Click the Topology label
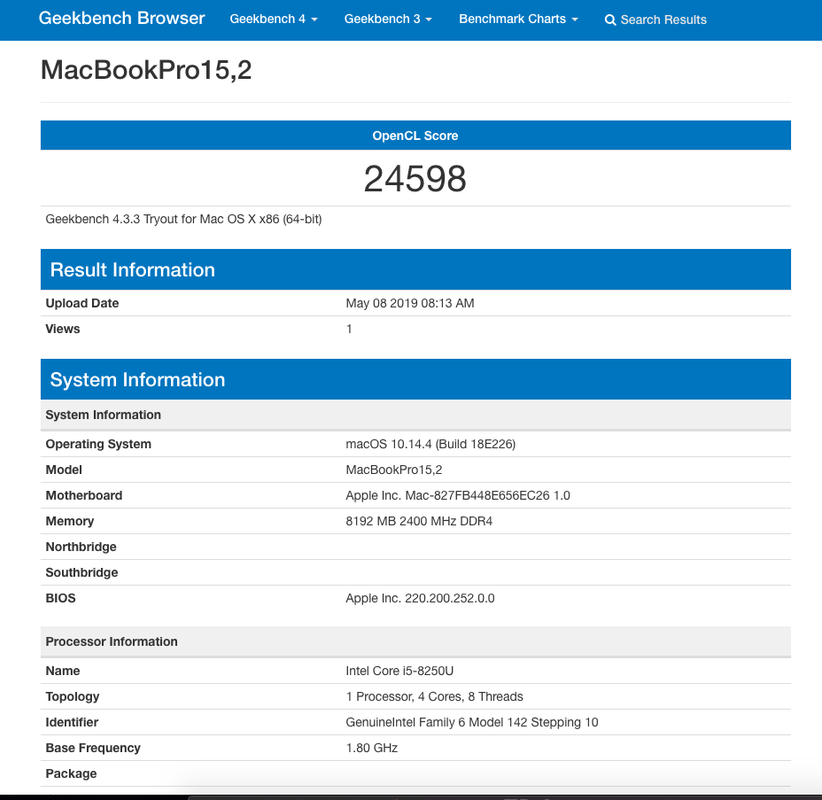 72,697
